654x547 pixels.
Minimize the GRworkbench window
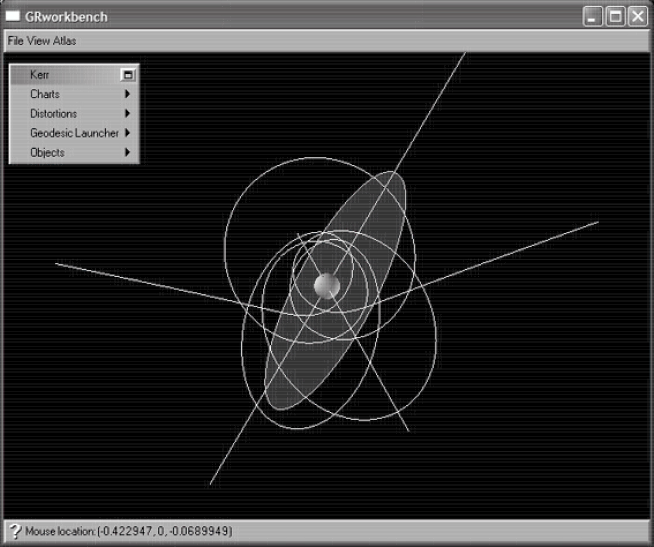pyautogui.click(x=595, y=16)
